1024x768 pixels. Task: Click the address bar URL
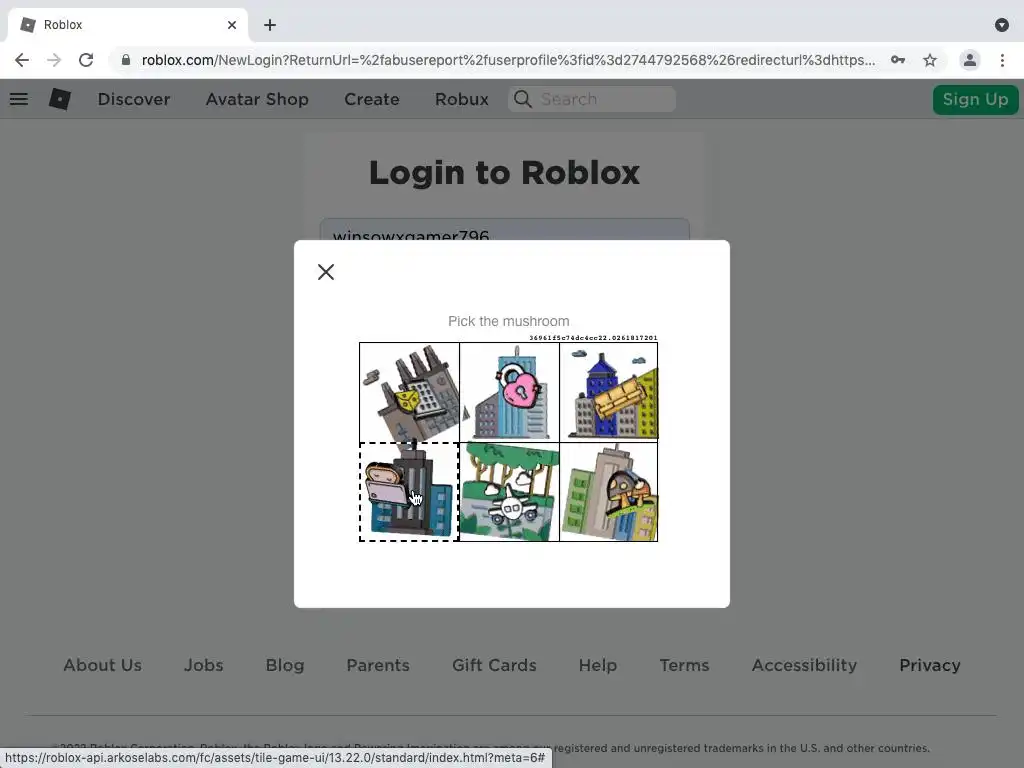(x=507, y=60)
